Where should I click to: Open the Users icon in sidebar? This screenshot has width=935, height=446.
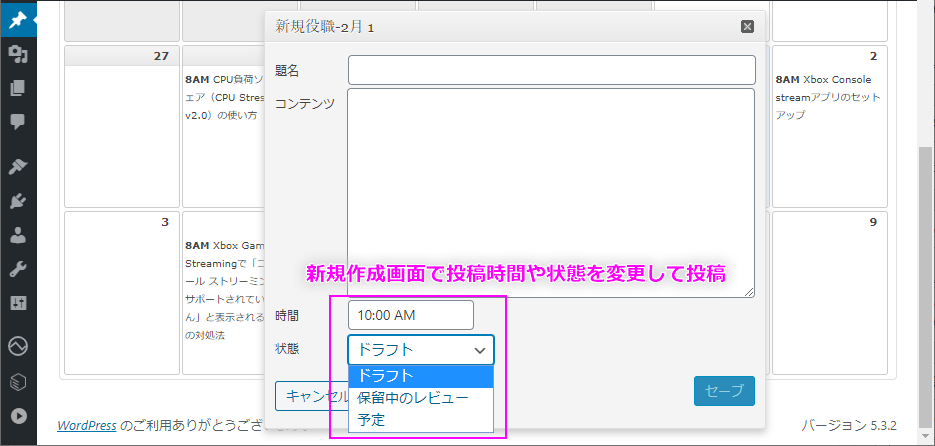tap(18, 236)
